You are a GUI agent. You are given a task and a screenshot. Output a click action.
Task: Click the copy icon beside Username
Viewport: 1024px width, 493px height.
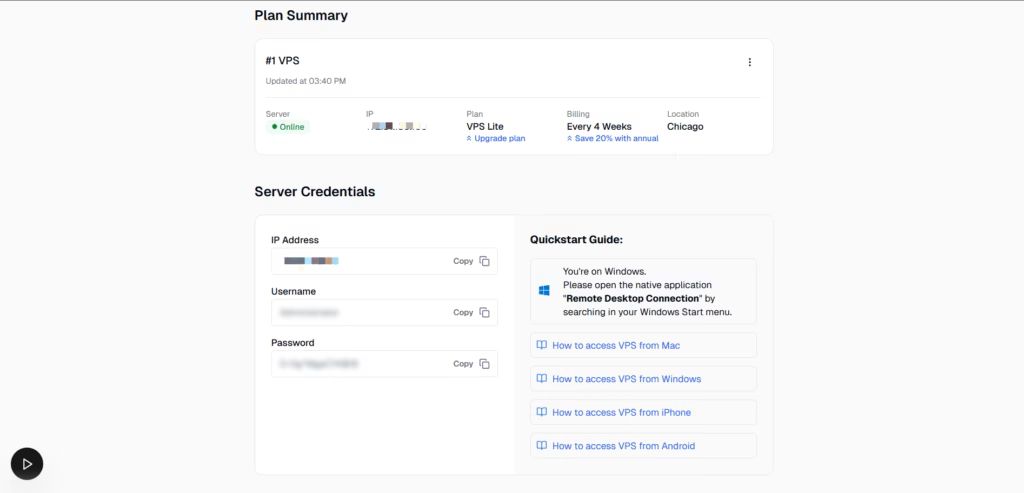point(484,312)
